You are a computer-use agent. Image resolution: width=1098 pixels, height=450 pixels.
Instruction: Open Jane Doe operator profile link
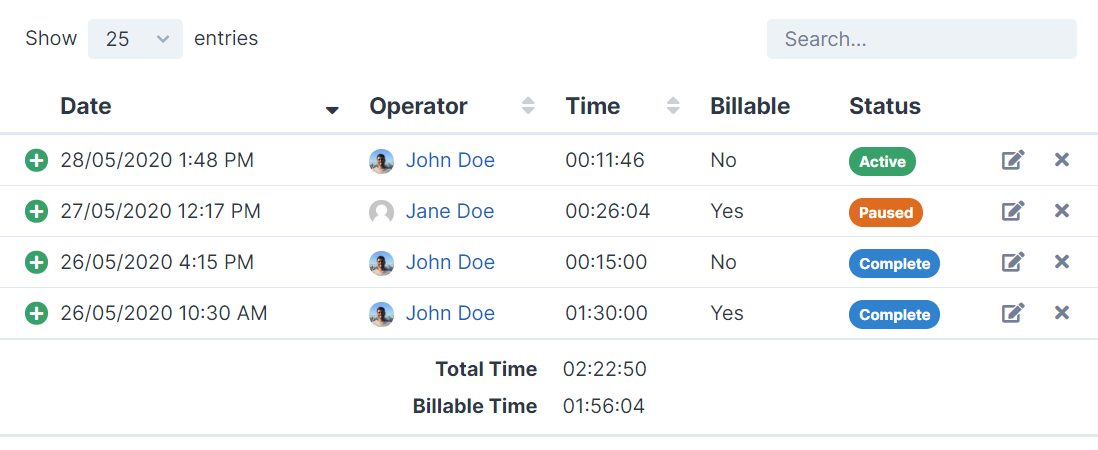(x=450, y=211)
